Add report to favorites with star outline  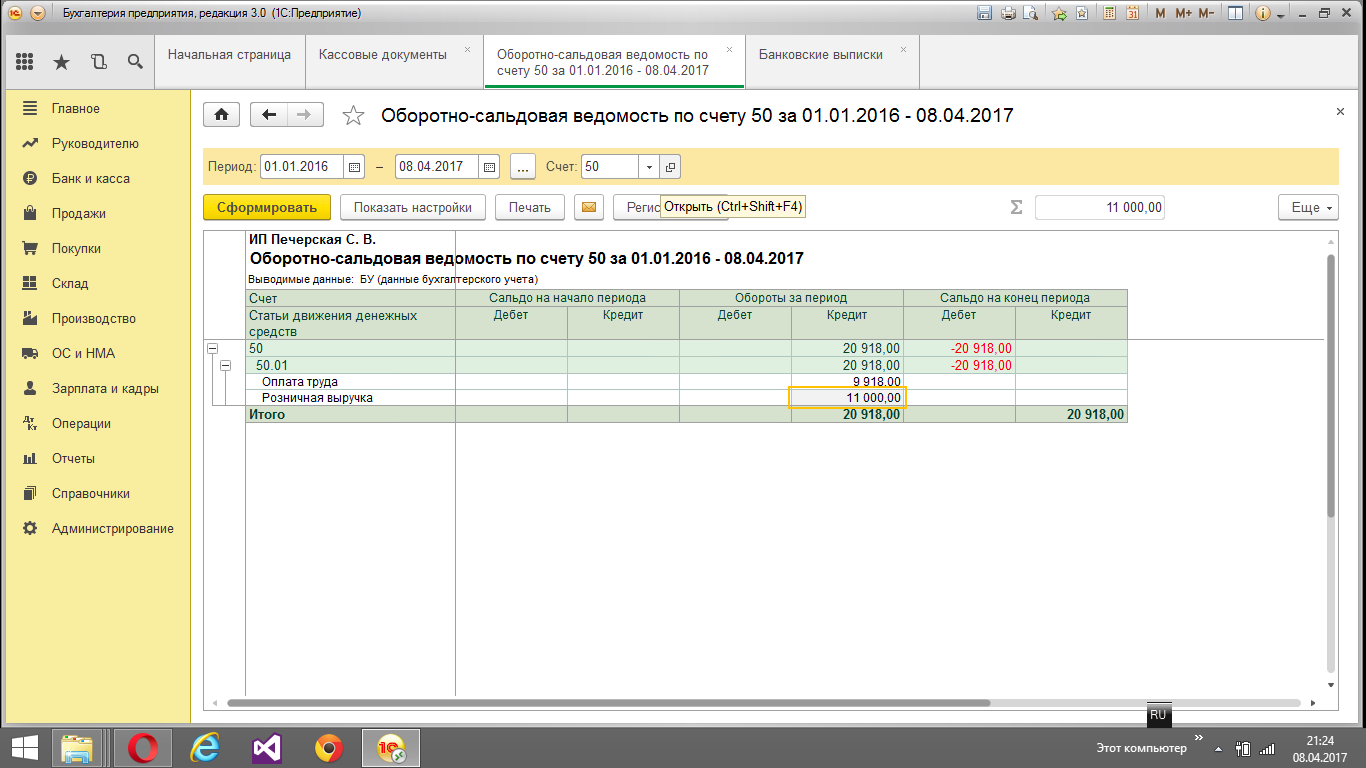[x=353, y=116]
